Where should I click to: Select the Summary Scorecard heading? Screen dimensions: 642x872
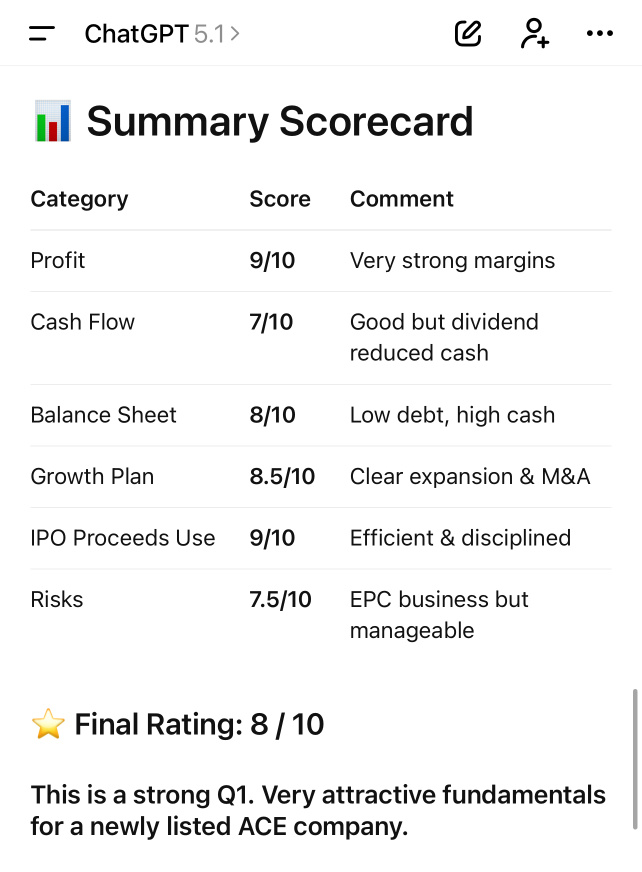coord(280,121)
